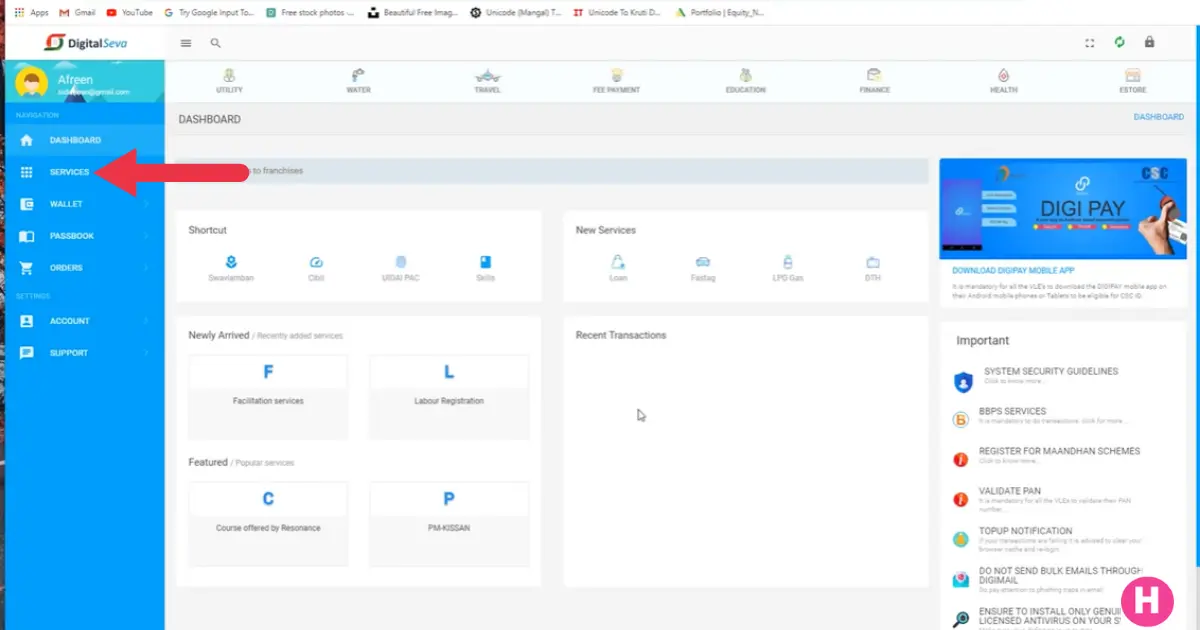The height and width of the screenshot is (630, 1200).
Task: Click the lock icon in header
Action: [1149, 43]
